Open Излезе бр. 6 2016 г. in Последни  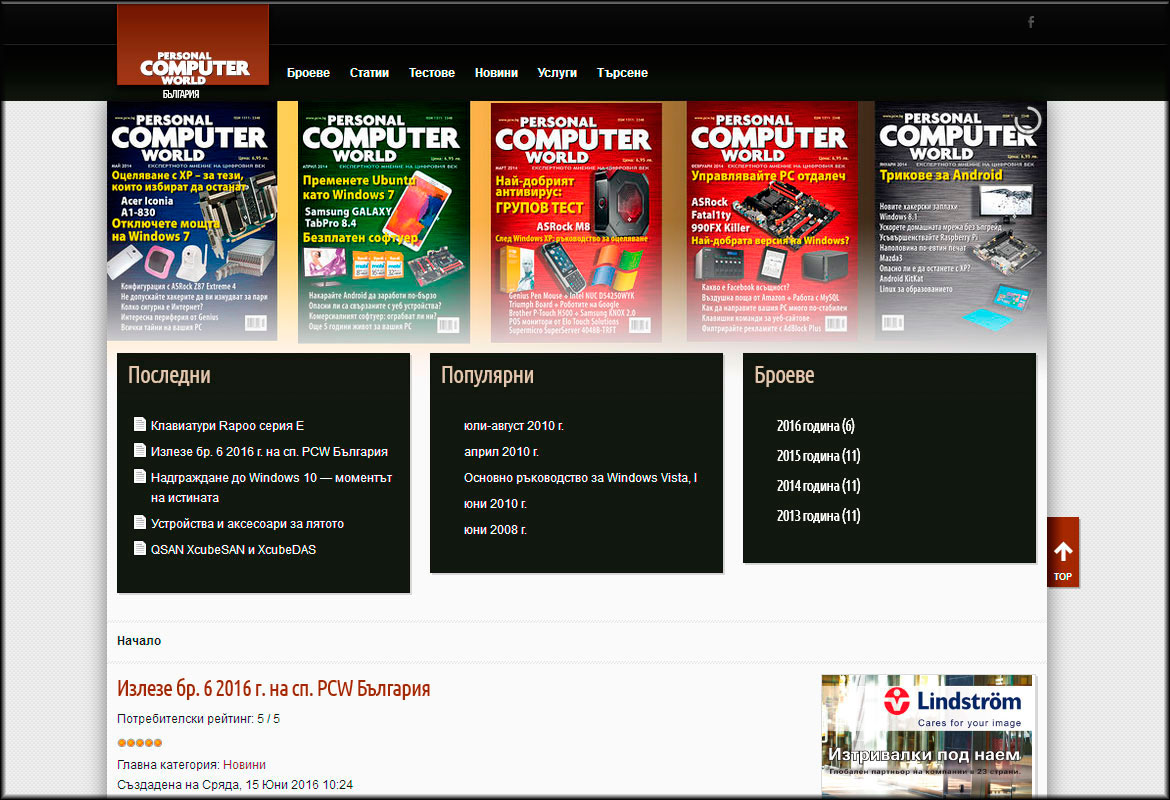(x=269, y=451)
